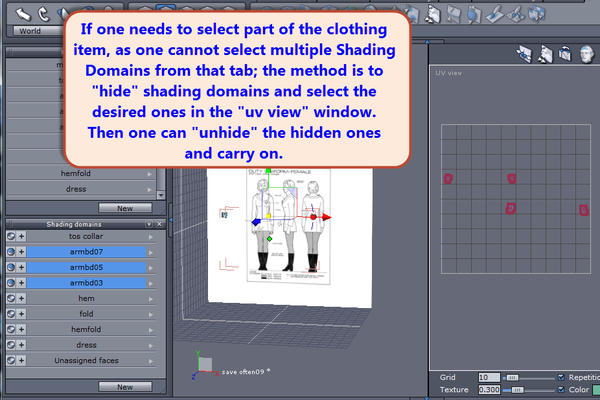600x400 pixels.
Task: Click the plus button for hemfold in Shading domains
Action: pyautogui.click(x=21, y=329)
